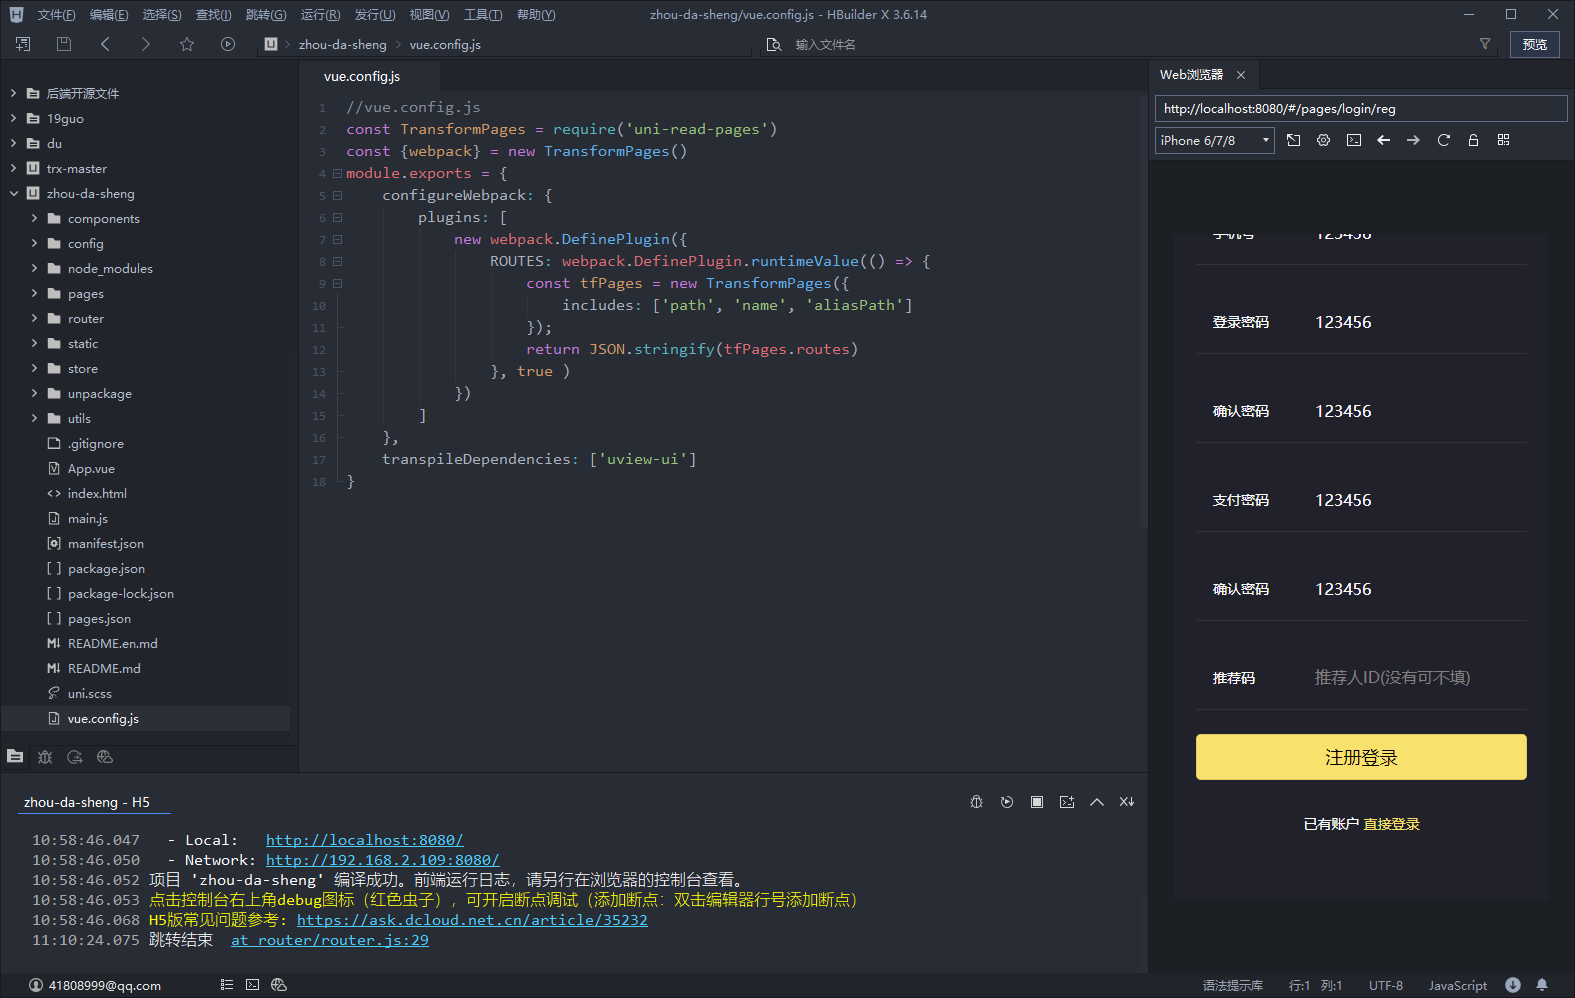
Task: Open the iPhone 6/7/8 device dropdown
Action: pos(1215,140)
